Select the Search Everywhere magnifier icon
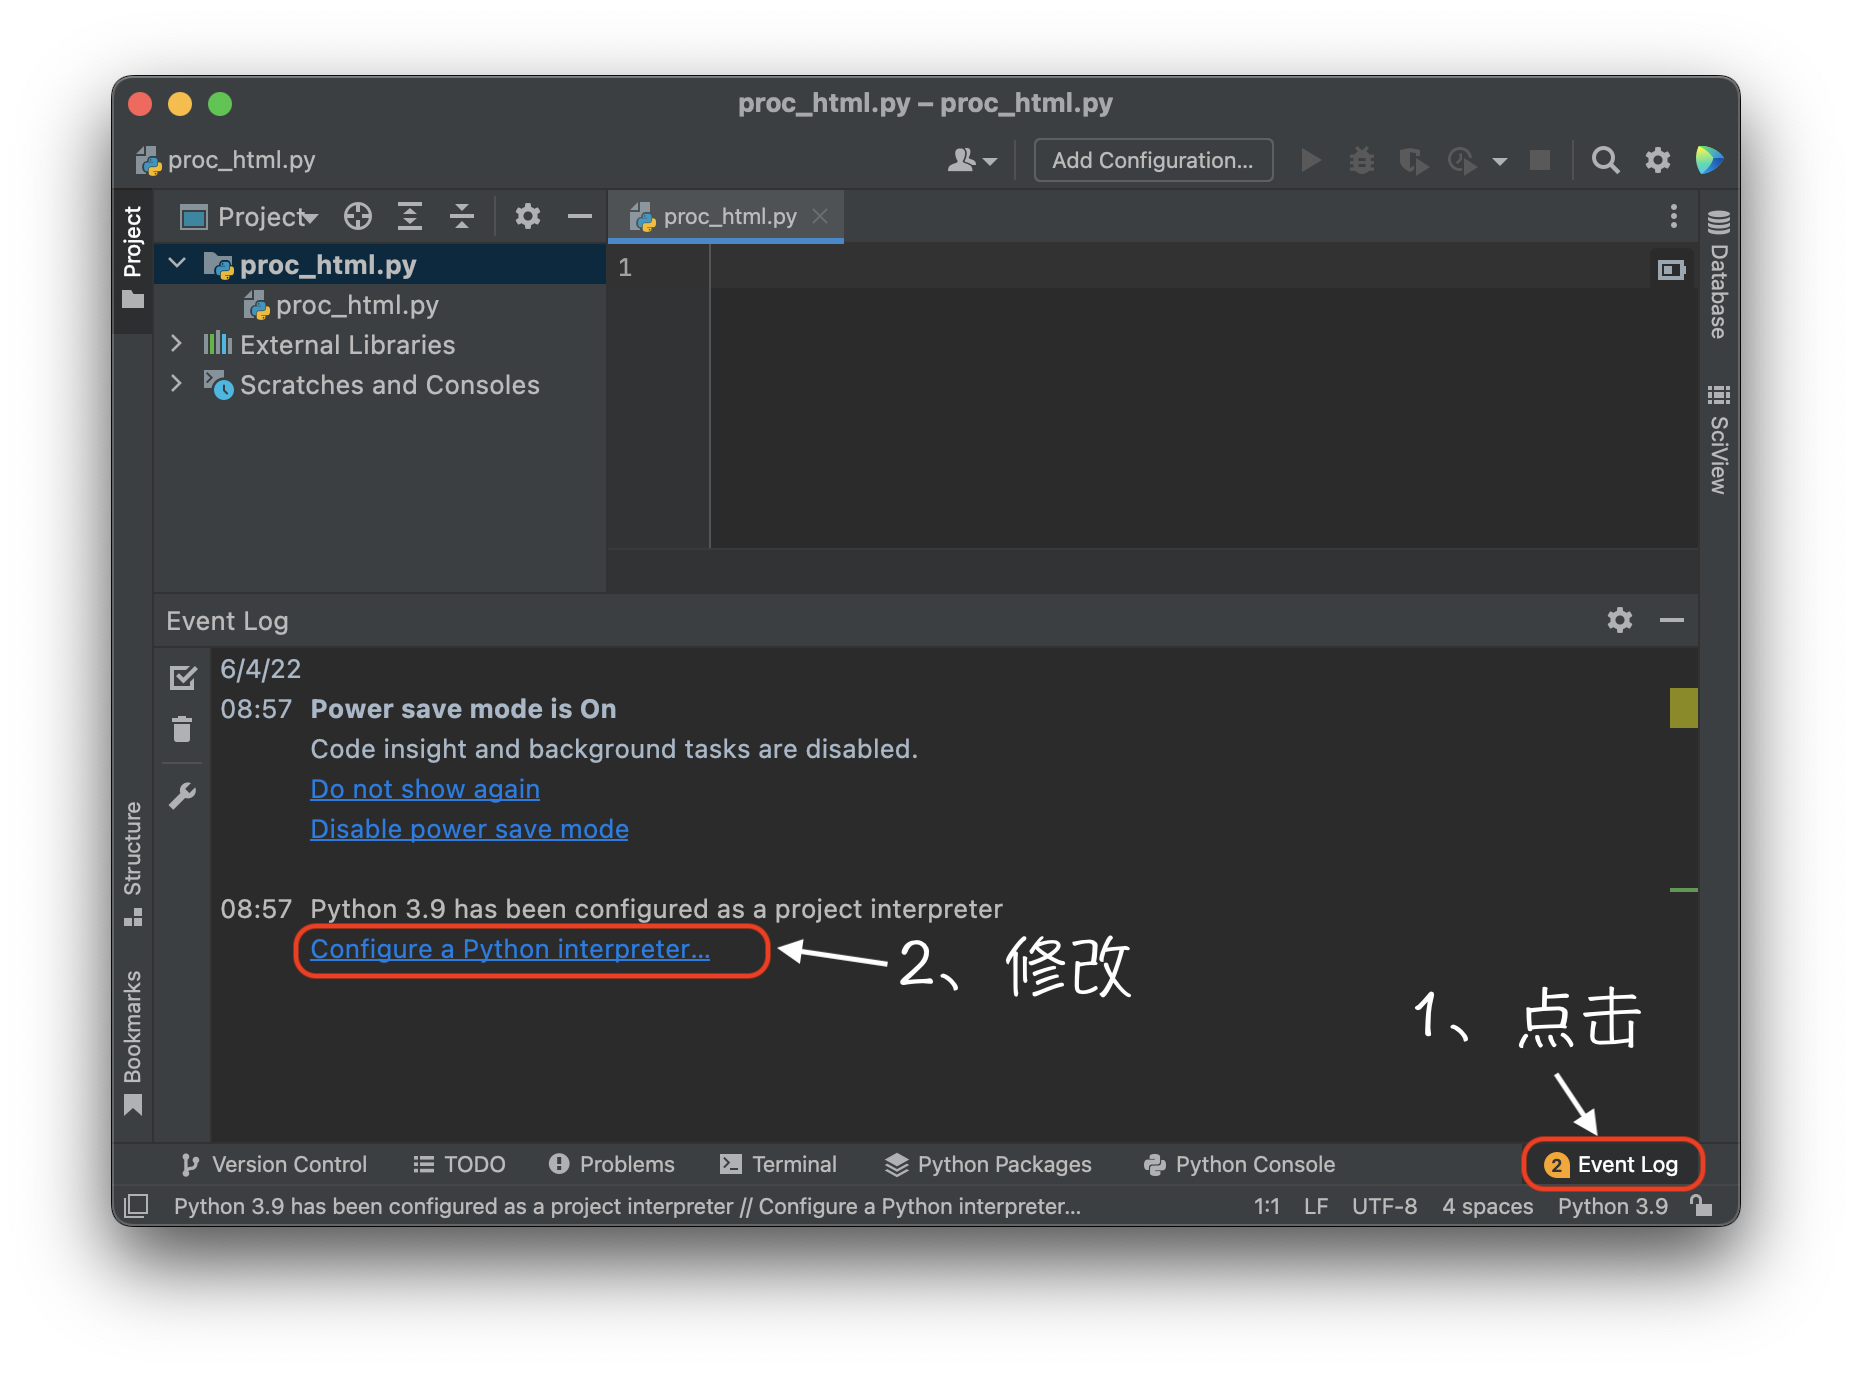This screenshot has width=1852, height=1374. pos(1605,160)
